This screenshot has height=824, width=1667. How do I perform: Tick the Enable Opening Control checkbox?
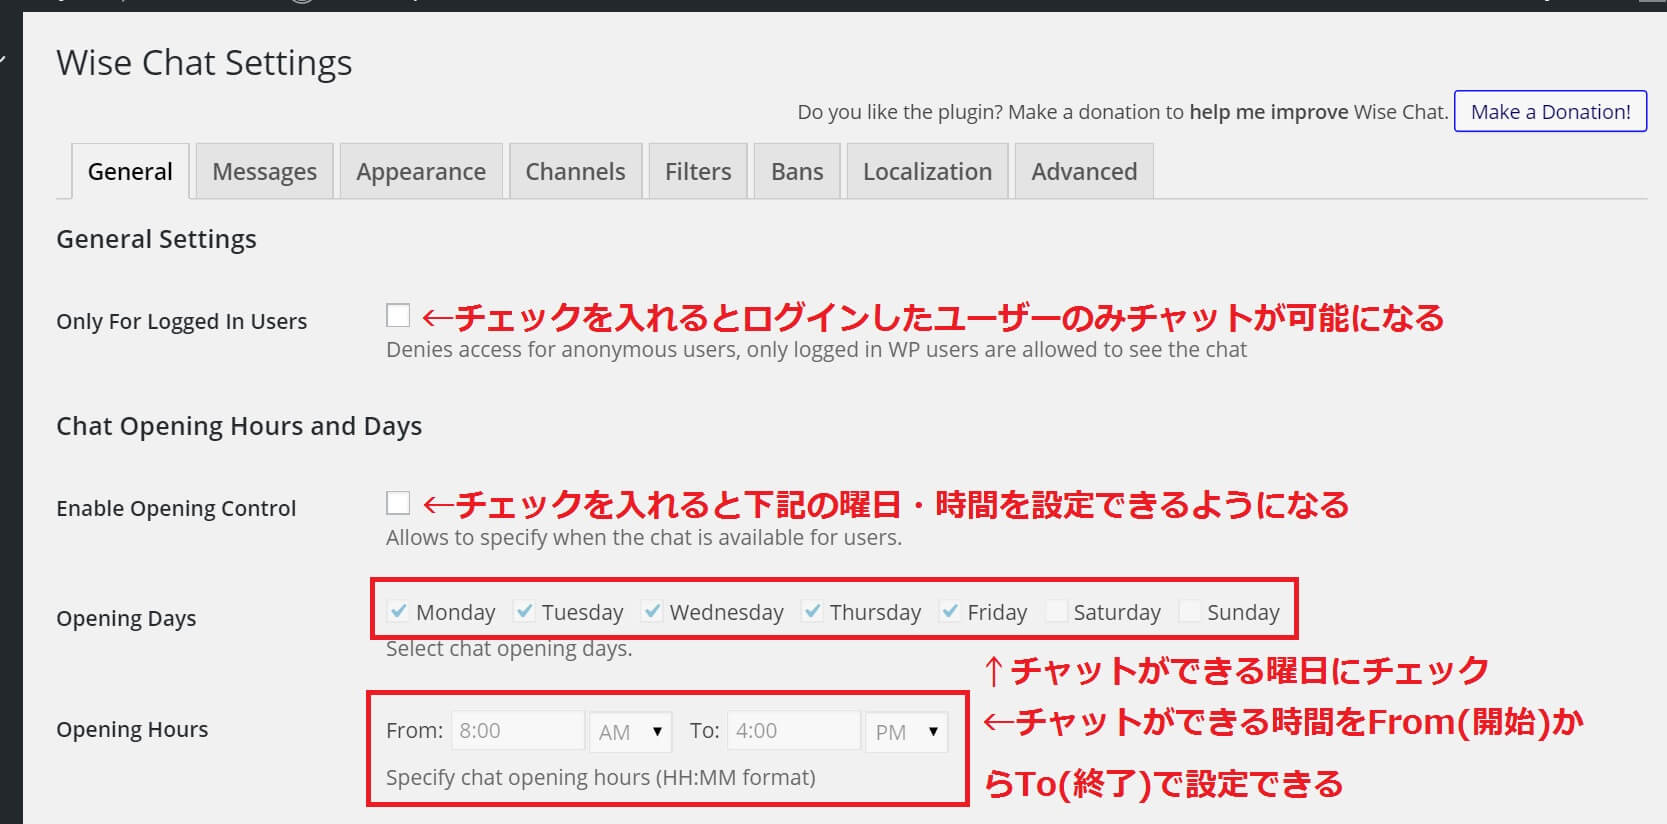(398, 503)
